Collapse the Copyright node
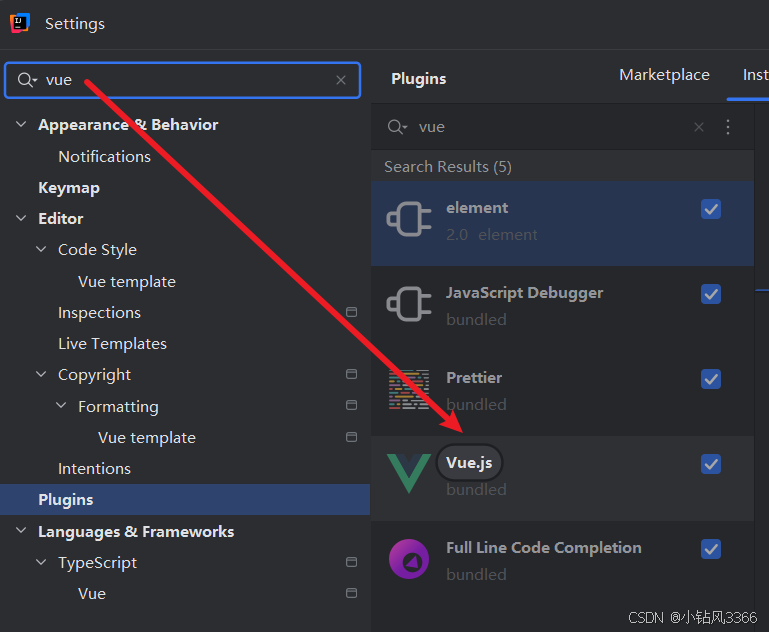769x632 pixels. click(41, 374)
